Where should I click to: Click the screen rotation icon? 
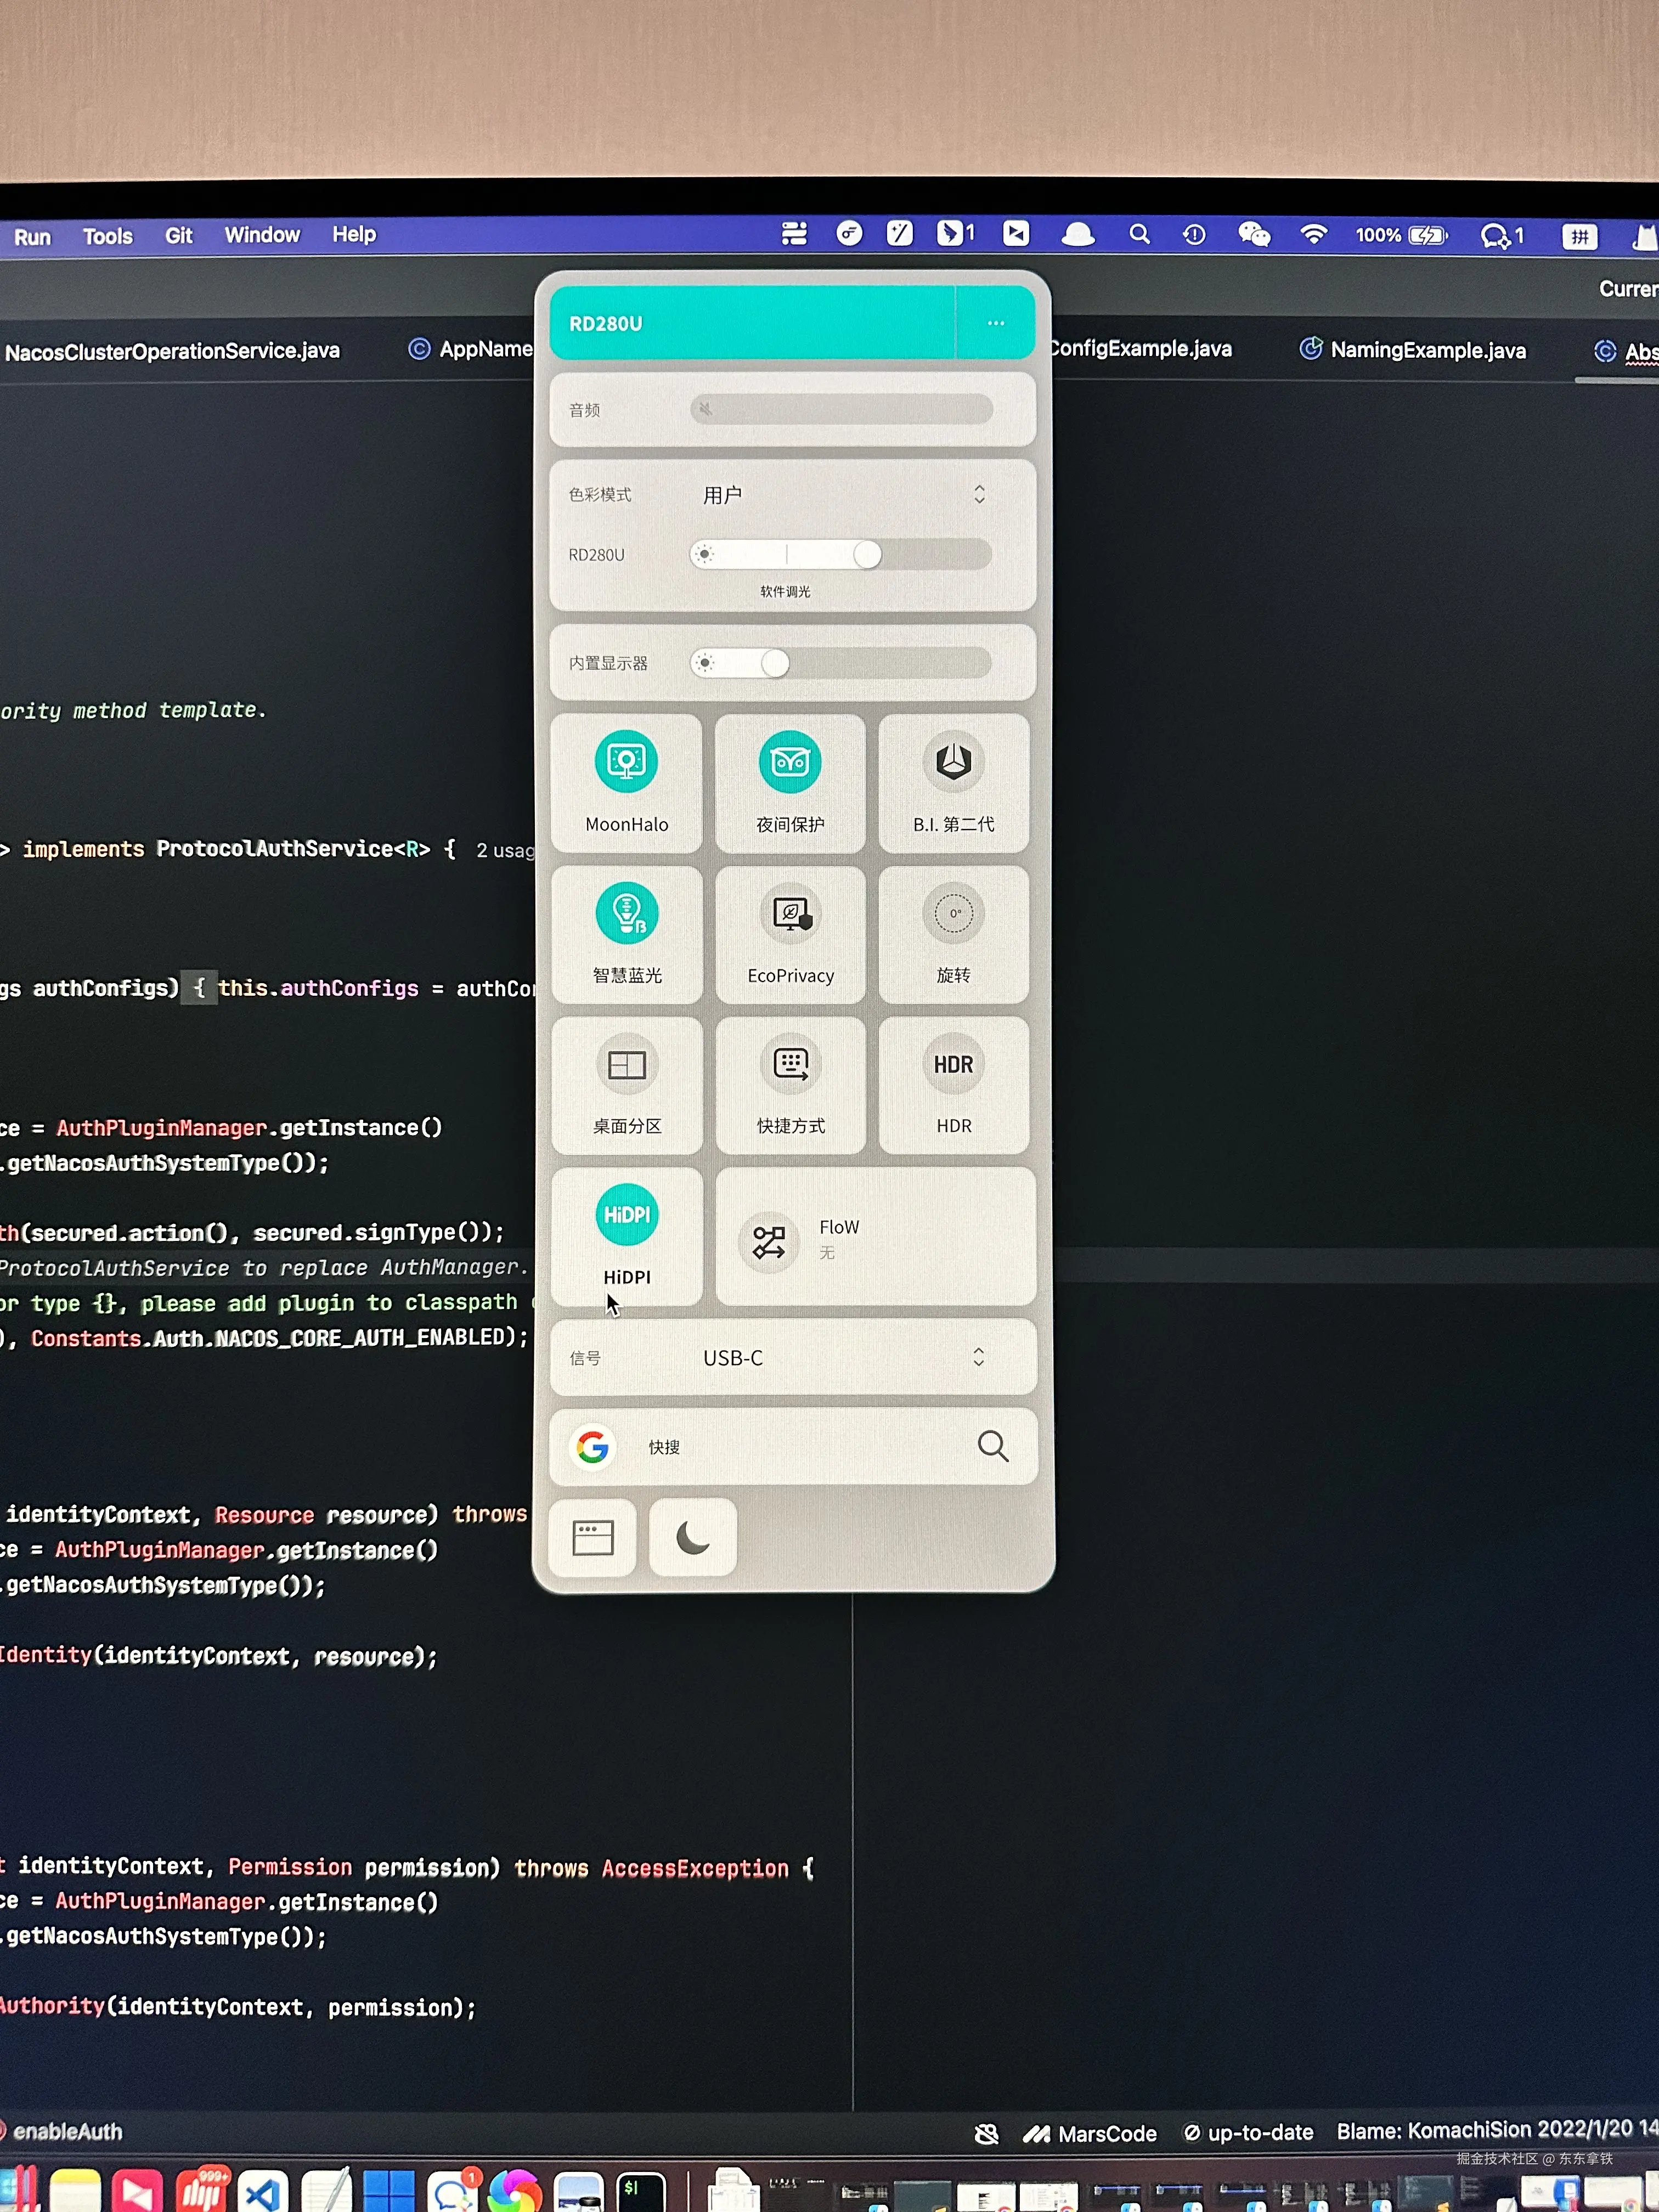coord(953,914)
